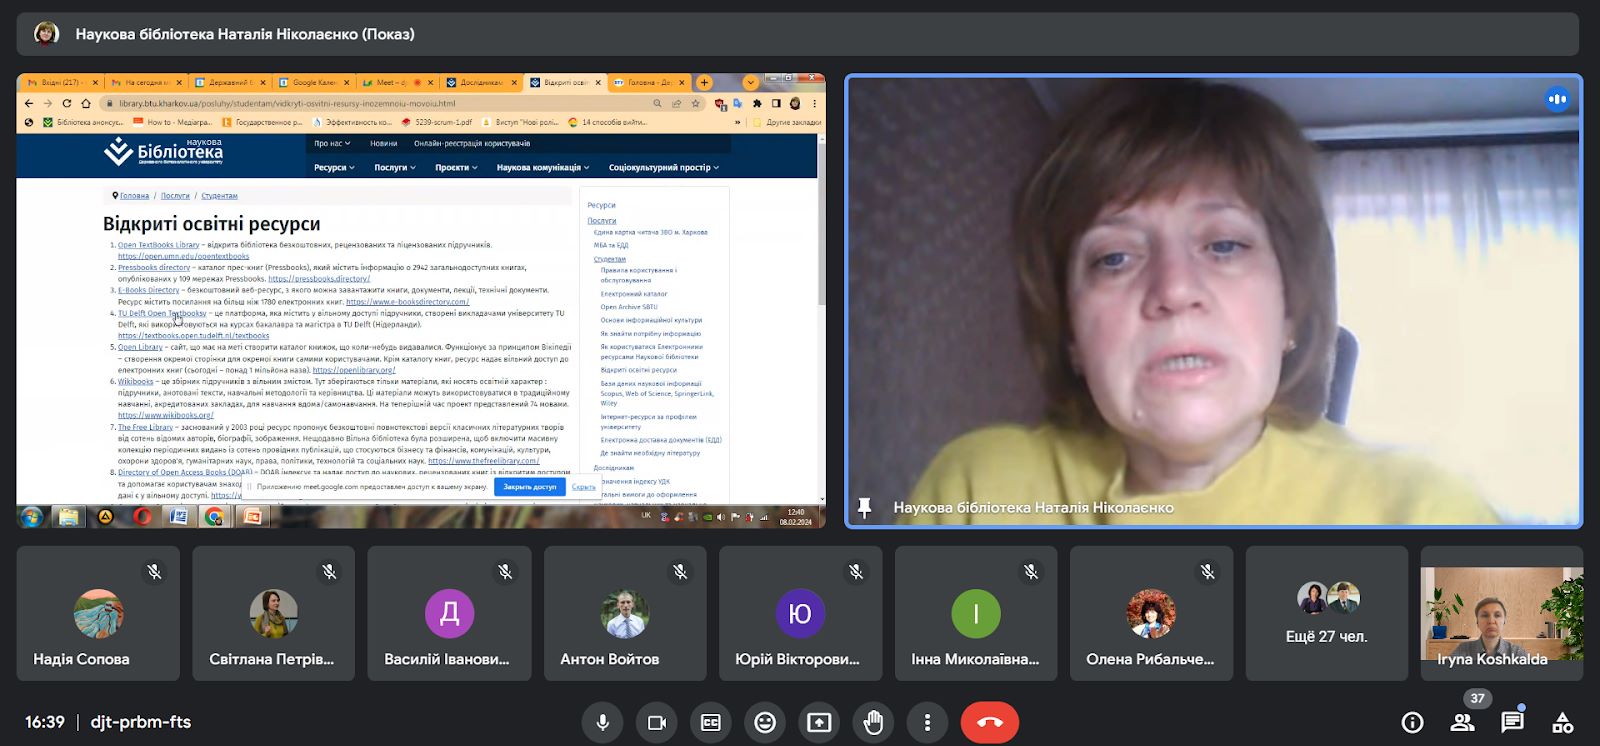Expand the Послуги site menu
Image resolution: width=1600 pixels, height=746 pixels.
pos(395,167)
